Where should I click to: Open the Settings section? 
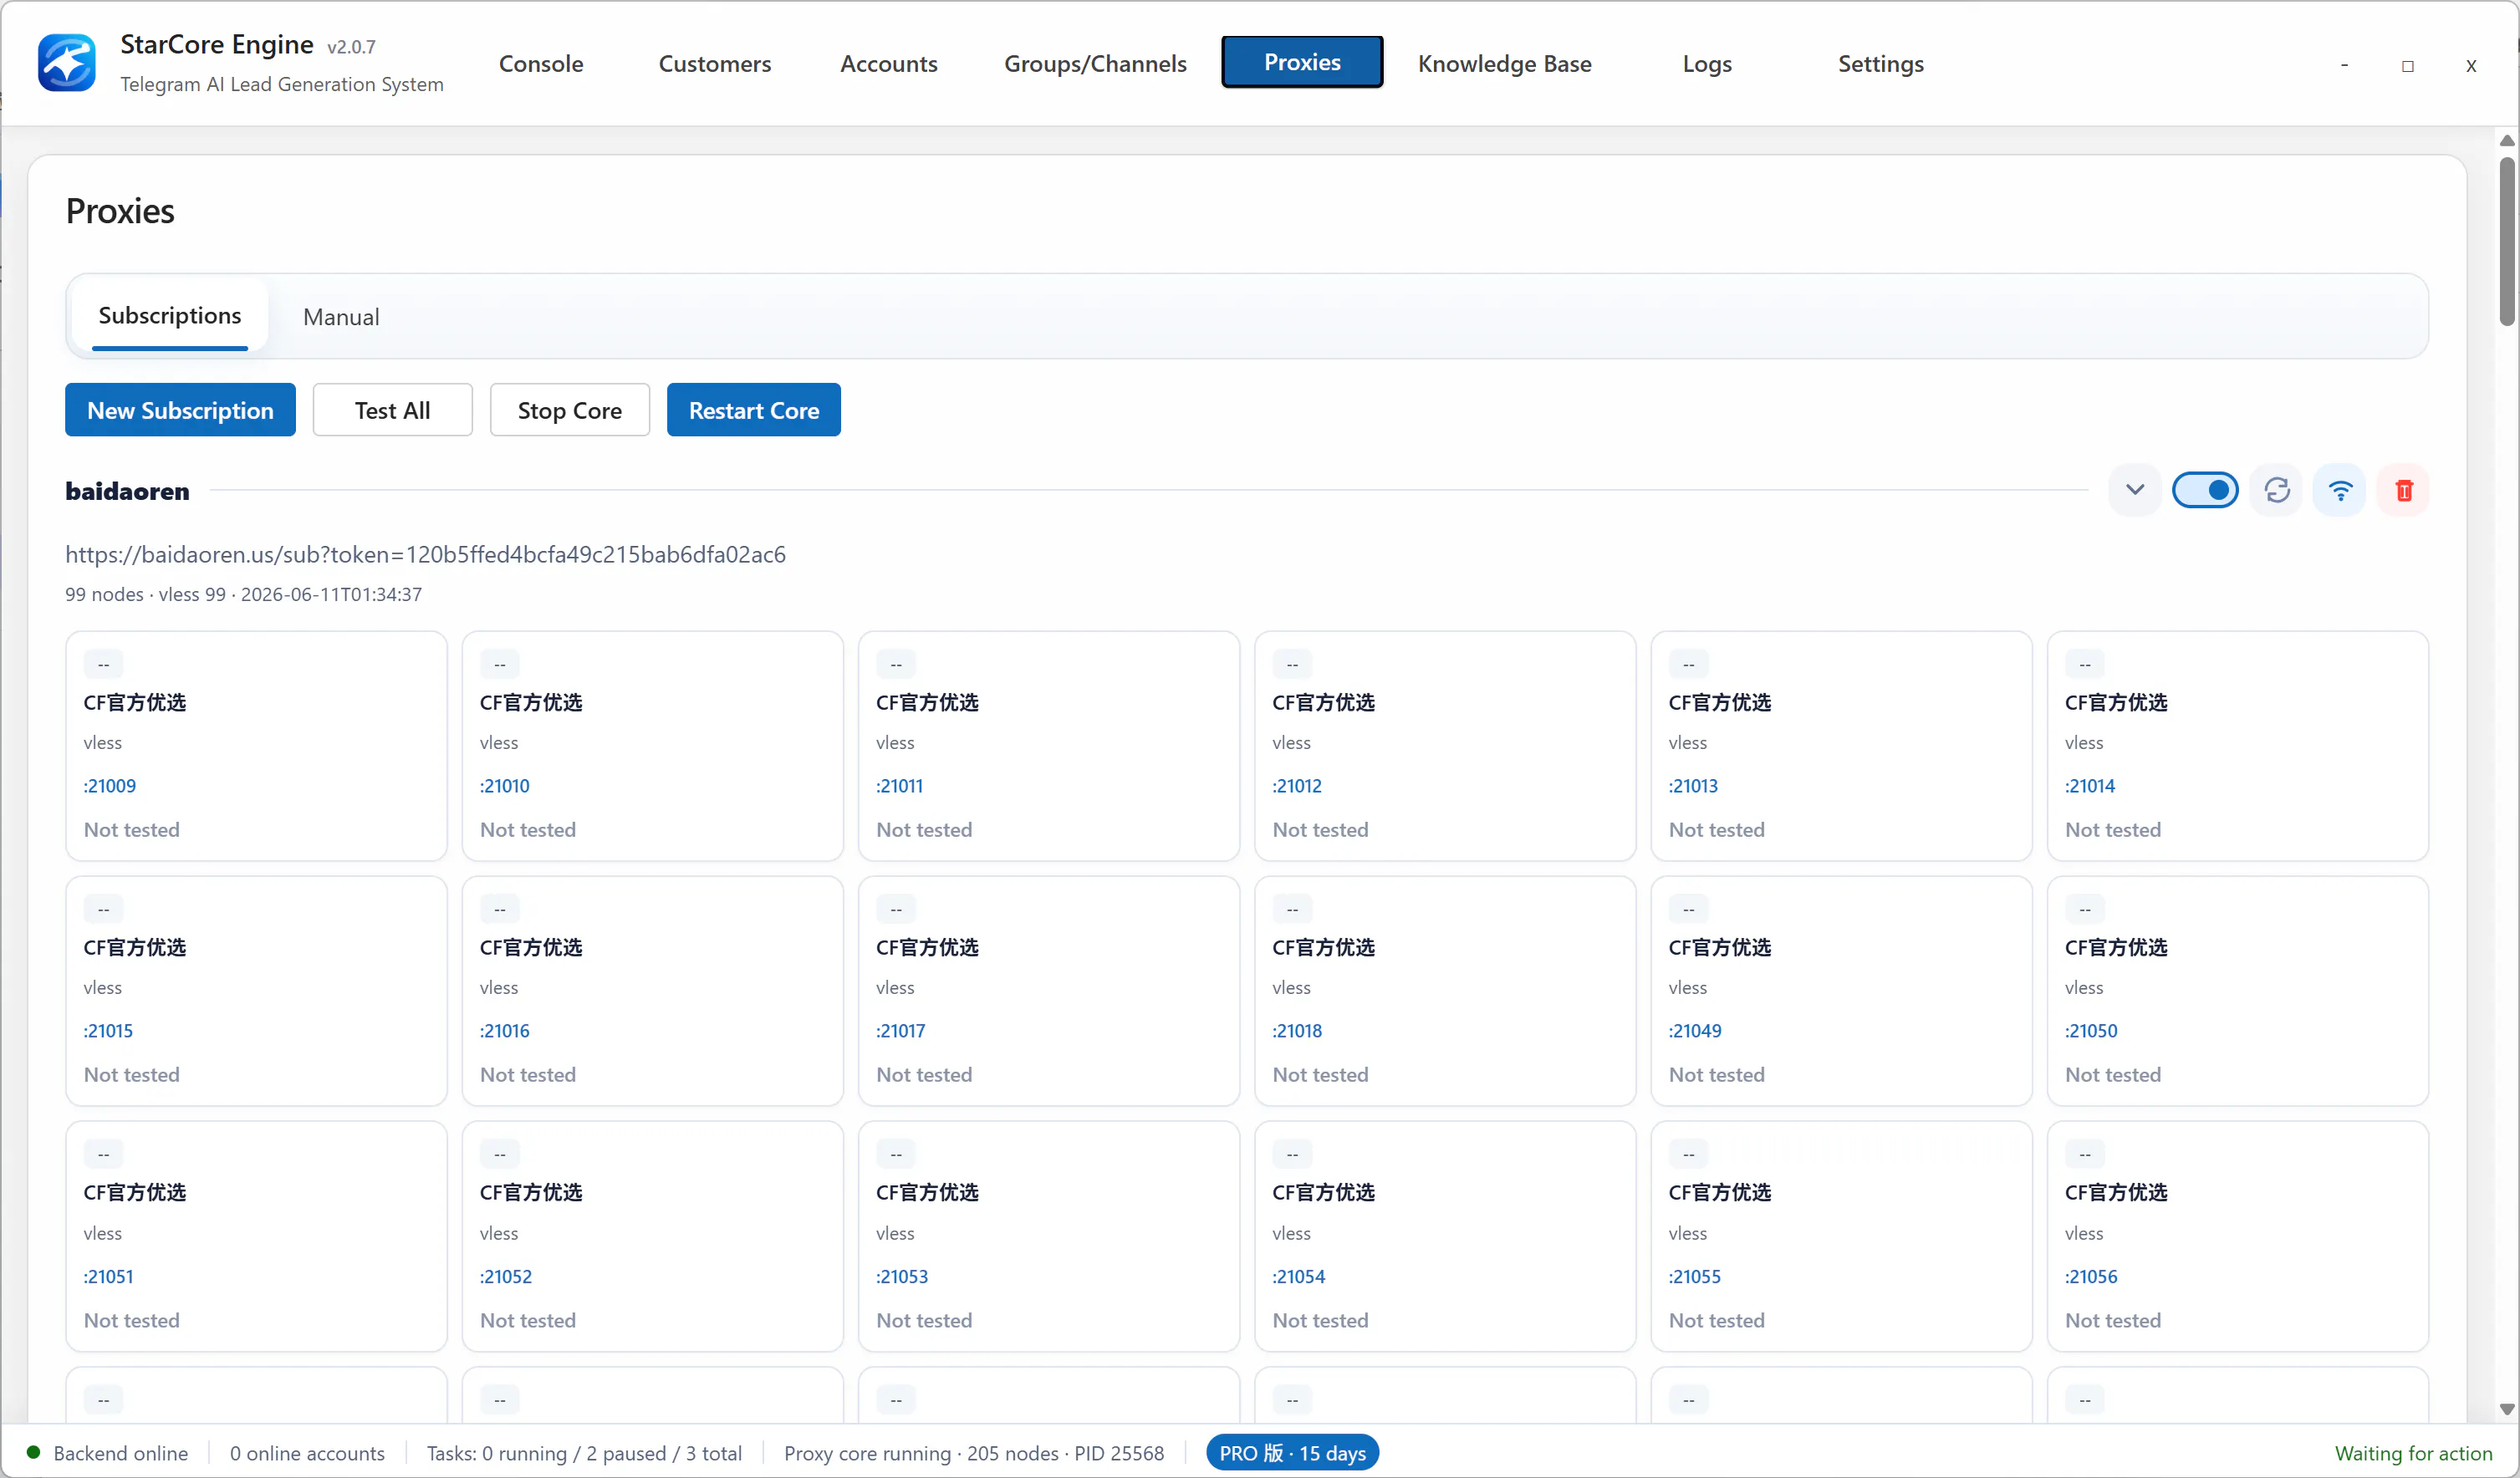click(1880, 63)
